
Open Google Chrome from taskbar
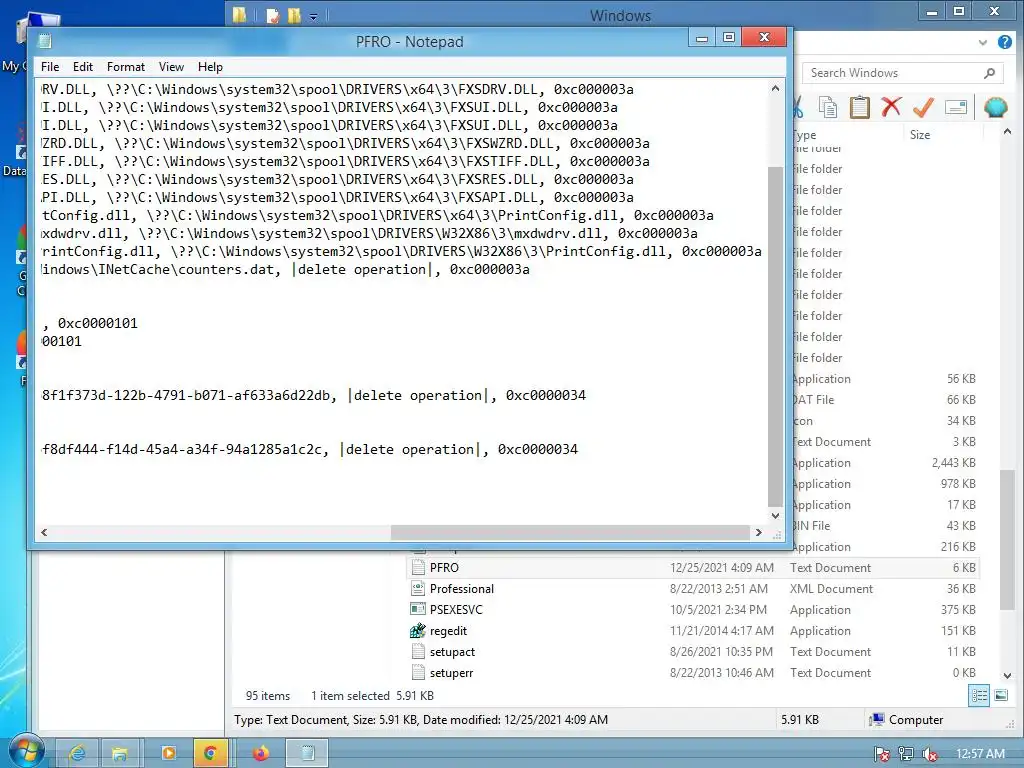(210, 754)
